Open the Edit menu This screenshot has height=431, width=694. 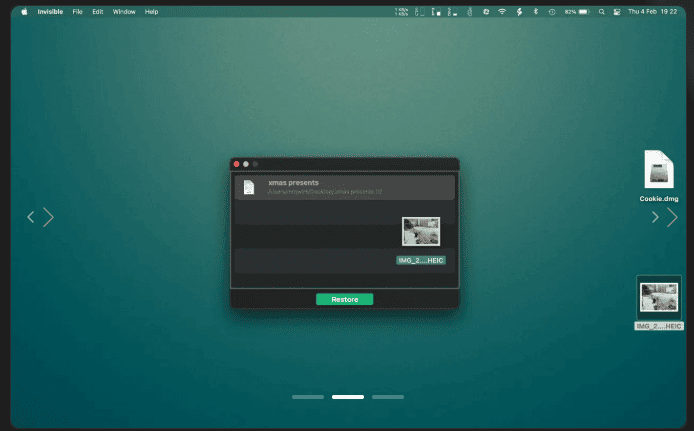[97, 12]
